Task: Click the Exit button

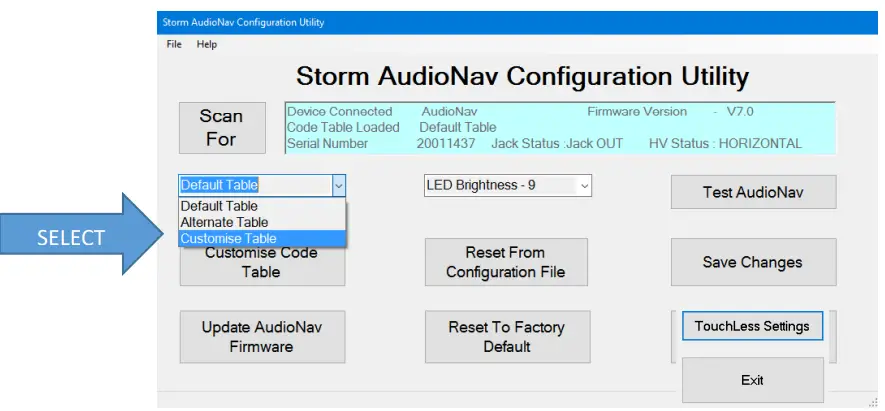Action: [x=752, y=380]
